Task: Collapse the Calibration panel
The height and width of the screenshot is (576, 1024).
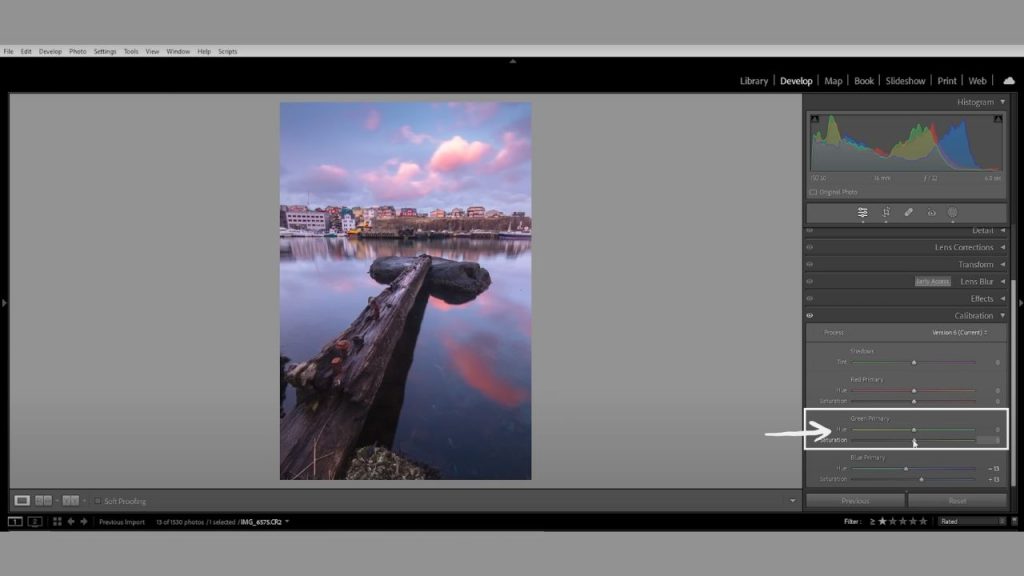Action: 999,315
